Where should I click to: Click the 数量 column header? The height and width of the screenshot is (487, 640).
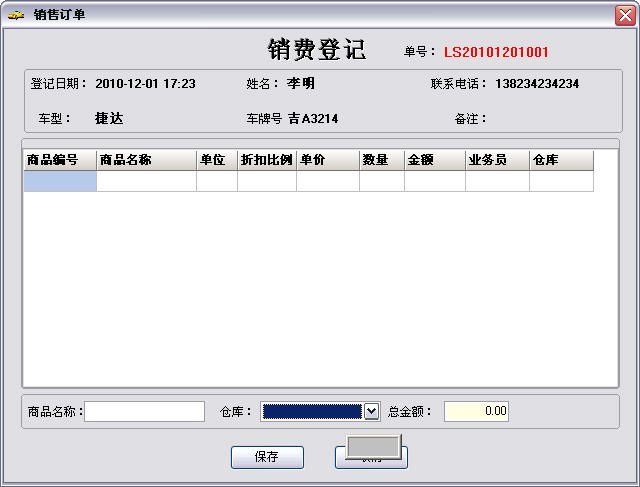[381, 160]
